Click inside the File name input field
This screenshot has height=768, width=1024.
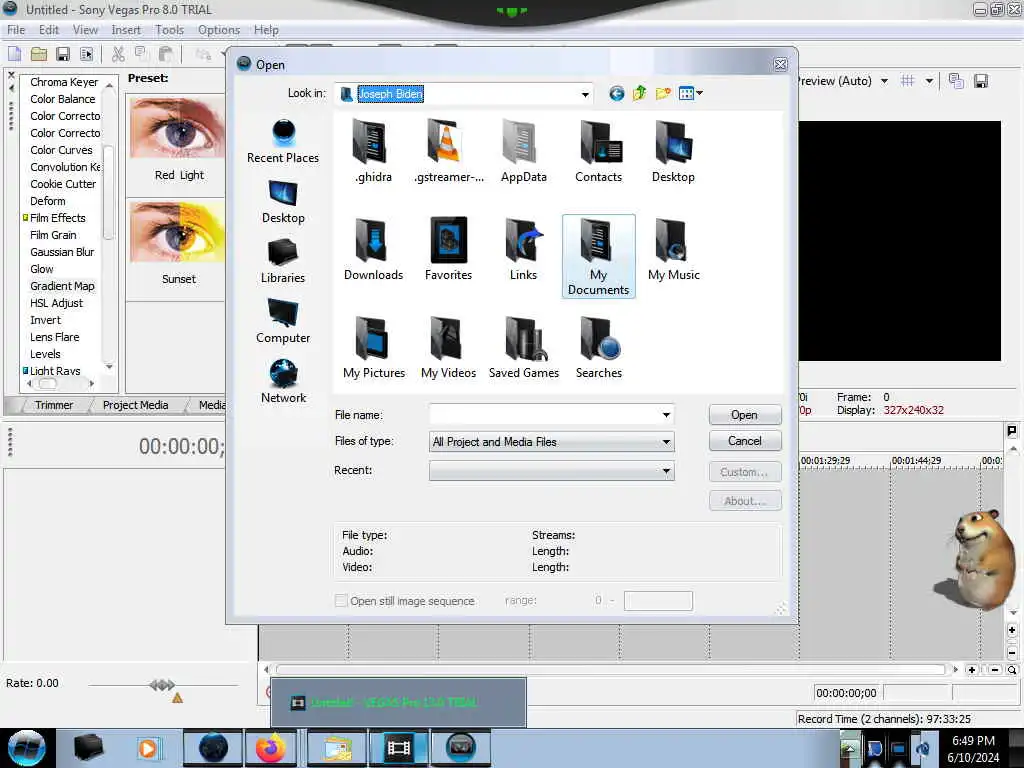click(544, 415)
